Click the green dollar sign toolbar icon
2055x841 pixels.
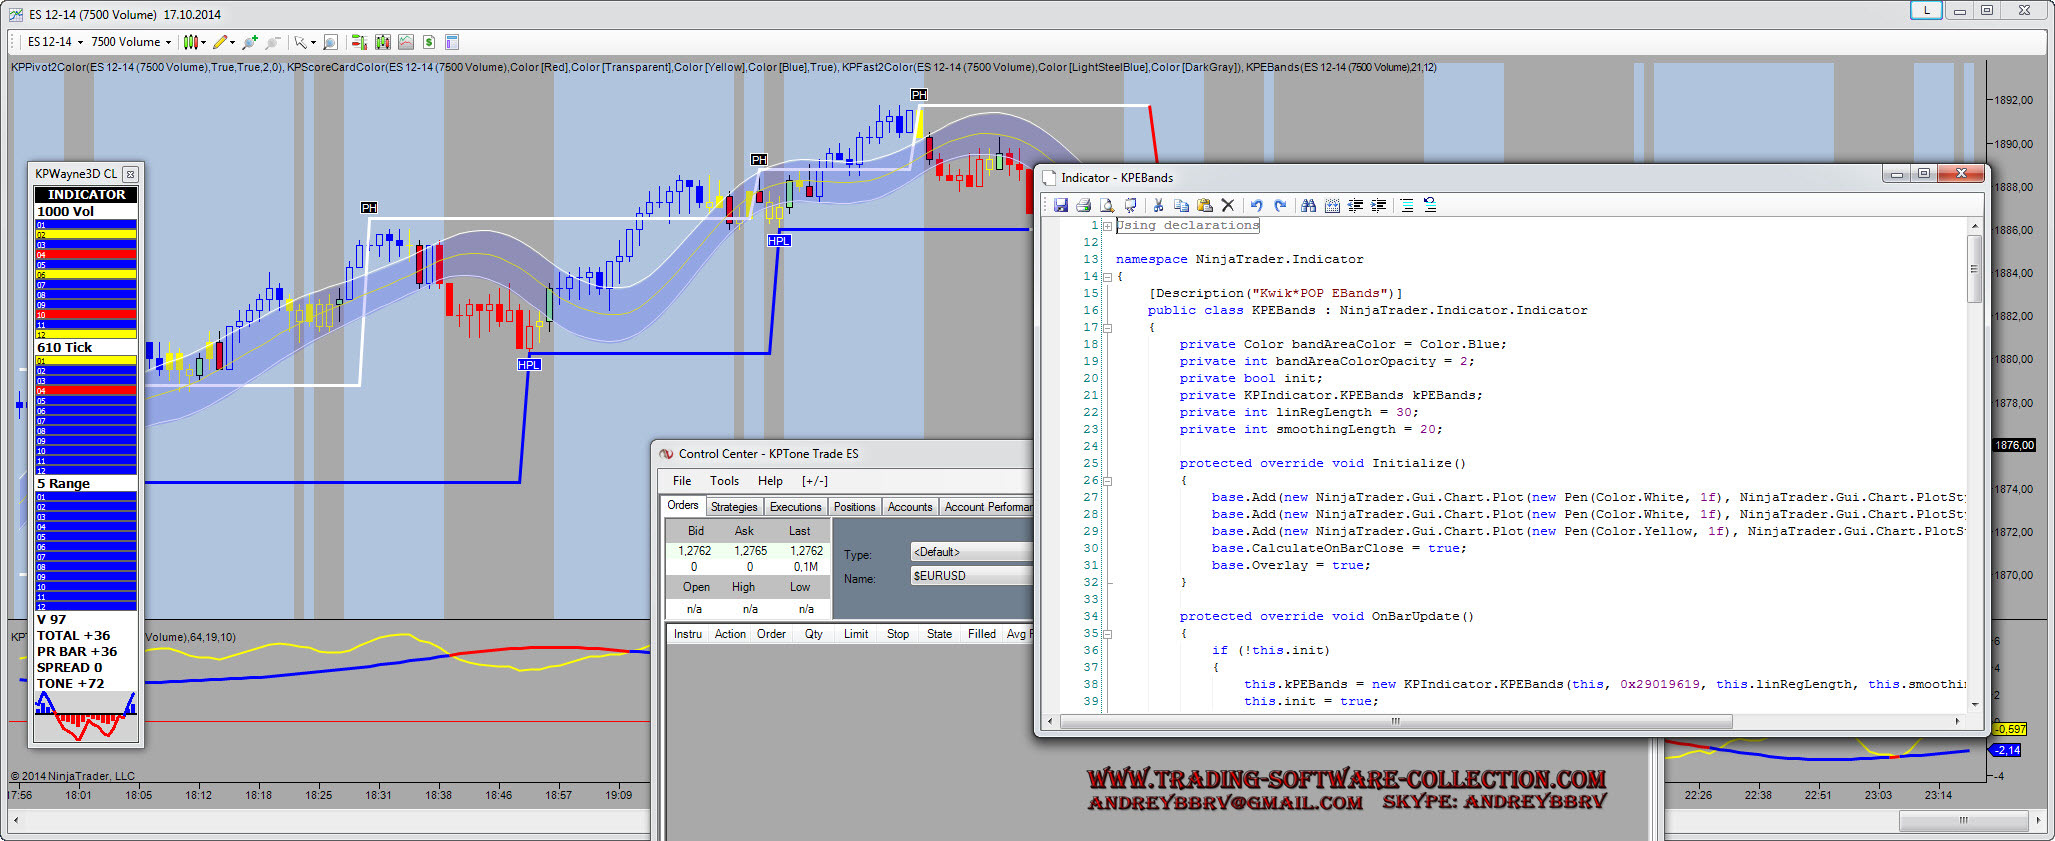click(429, 42)
